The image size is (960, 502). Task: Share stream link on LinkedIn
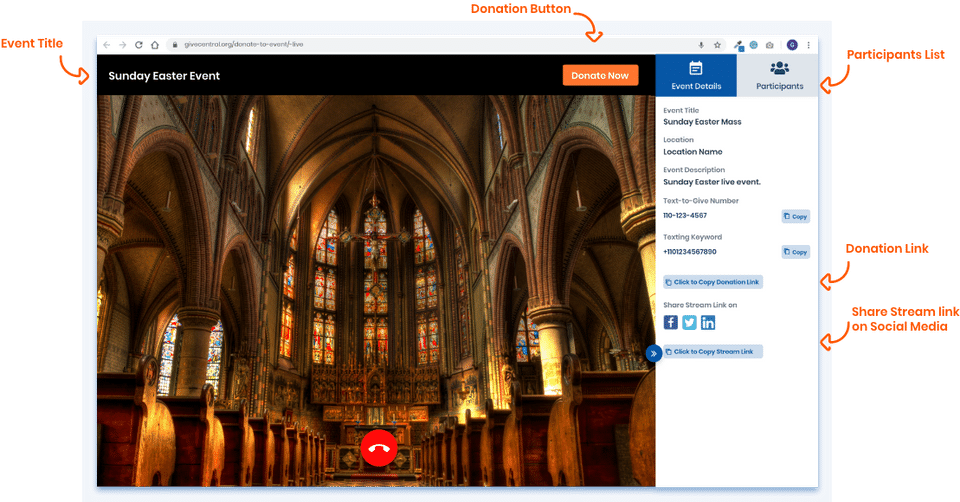tap(708, 322)
